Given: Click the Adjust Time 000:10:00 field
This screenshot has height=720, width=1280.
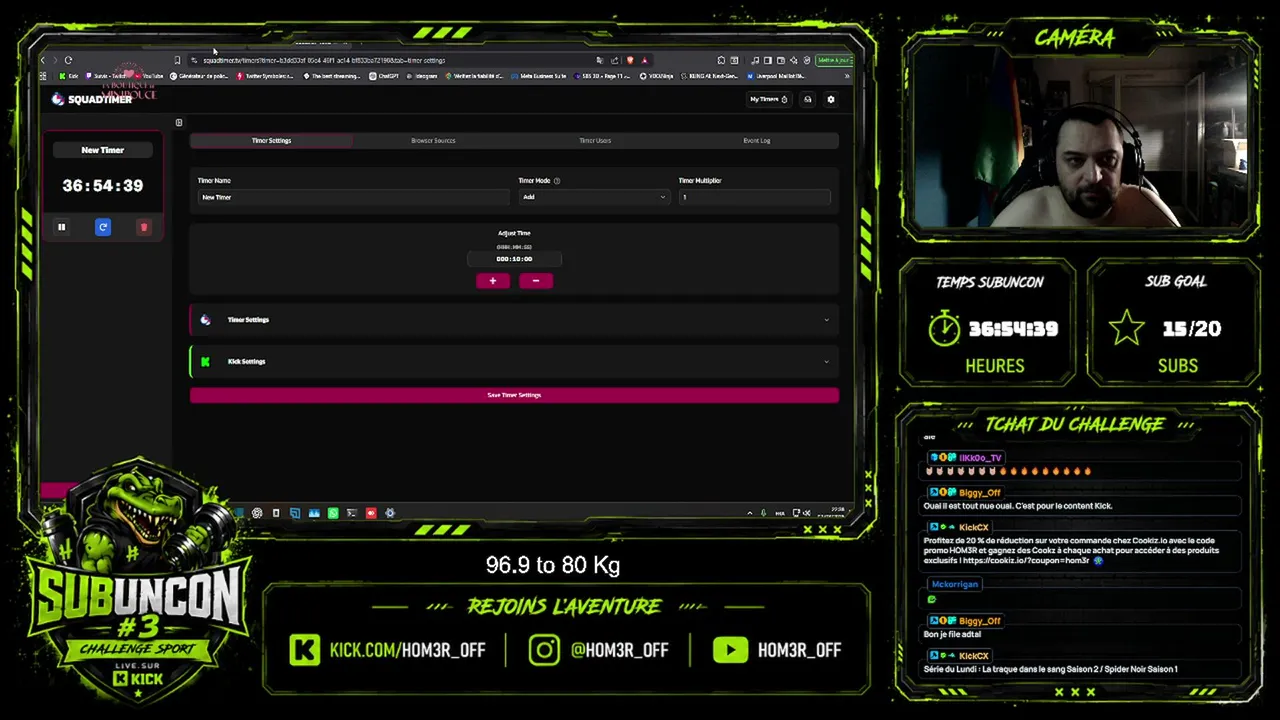Looking at the screenshot, I should 514,259.
